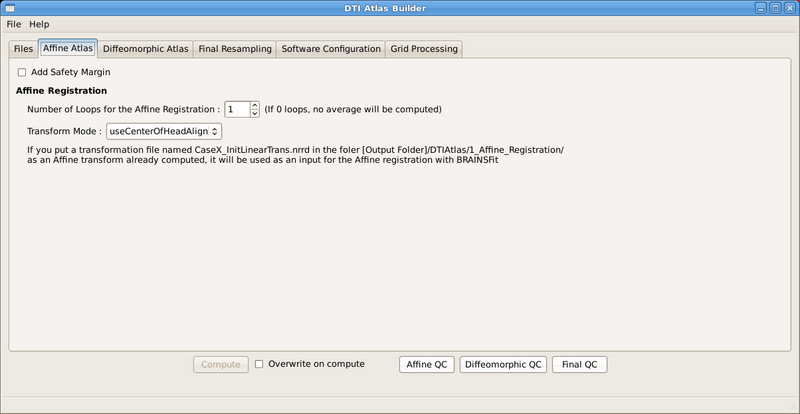
Task: Click the 'Transform Mode :' label
Action: point(64,131)
